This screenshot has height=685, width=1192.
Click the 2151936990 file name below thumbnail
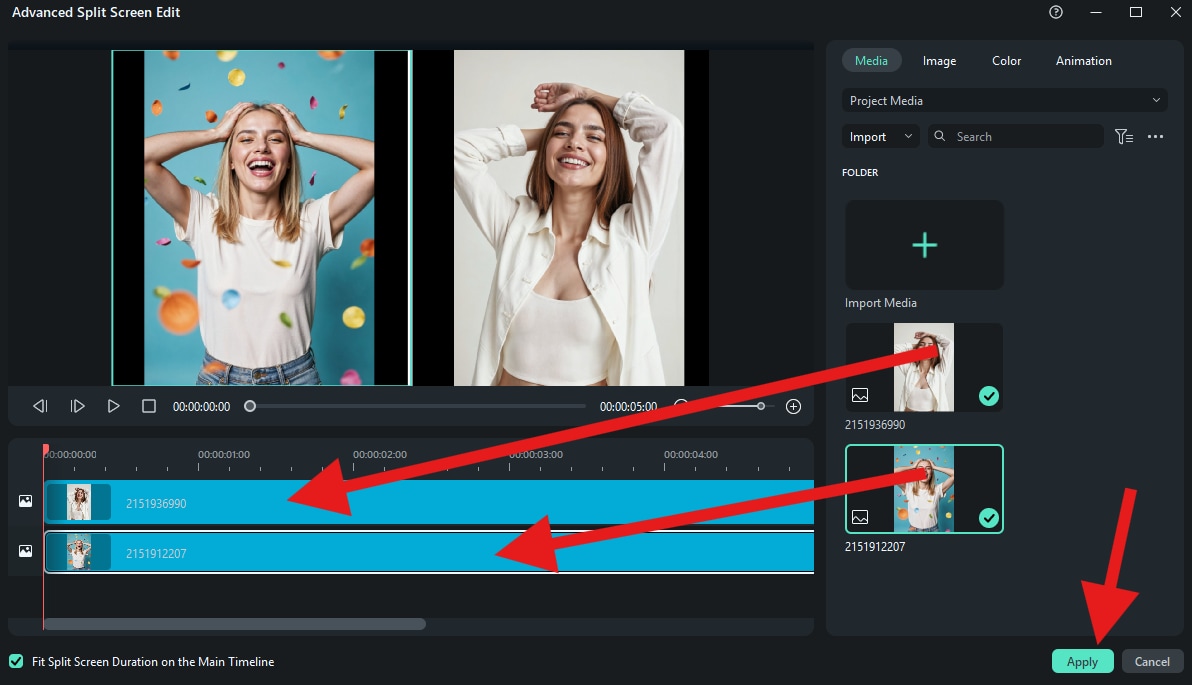(x=874, y=424)
